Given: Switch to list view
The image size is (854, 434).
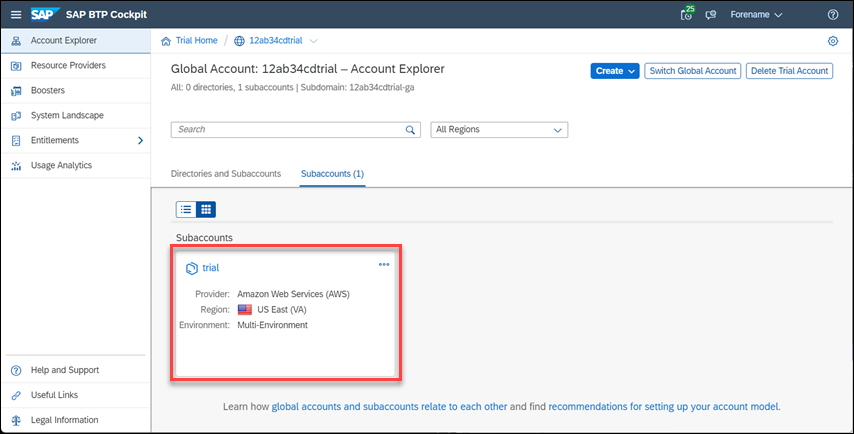Looking at the screenshot, I should (x=186, y=209).
